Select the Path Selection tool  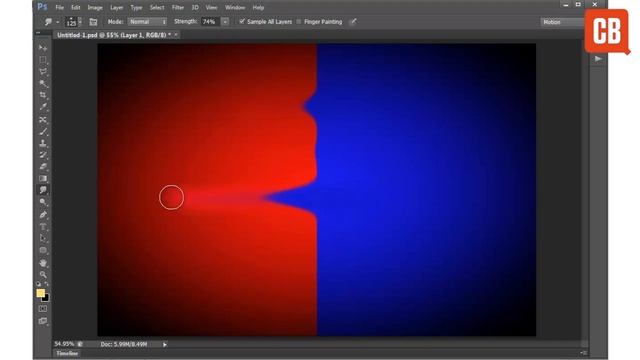(x=43, y=238)
